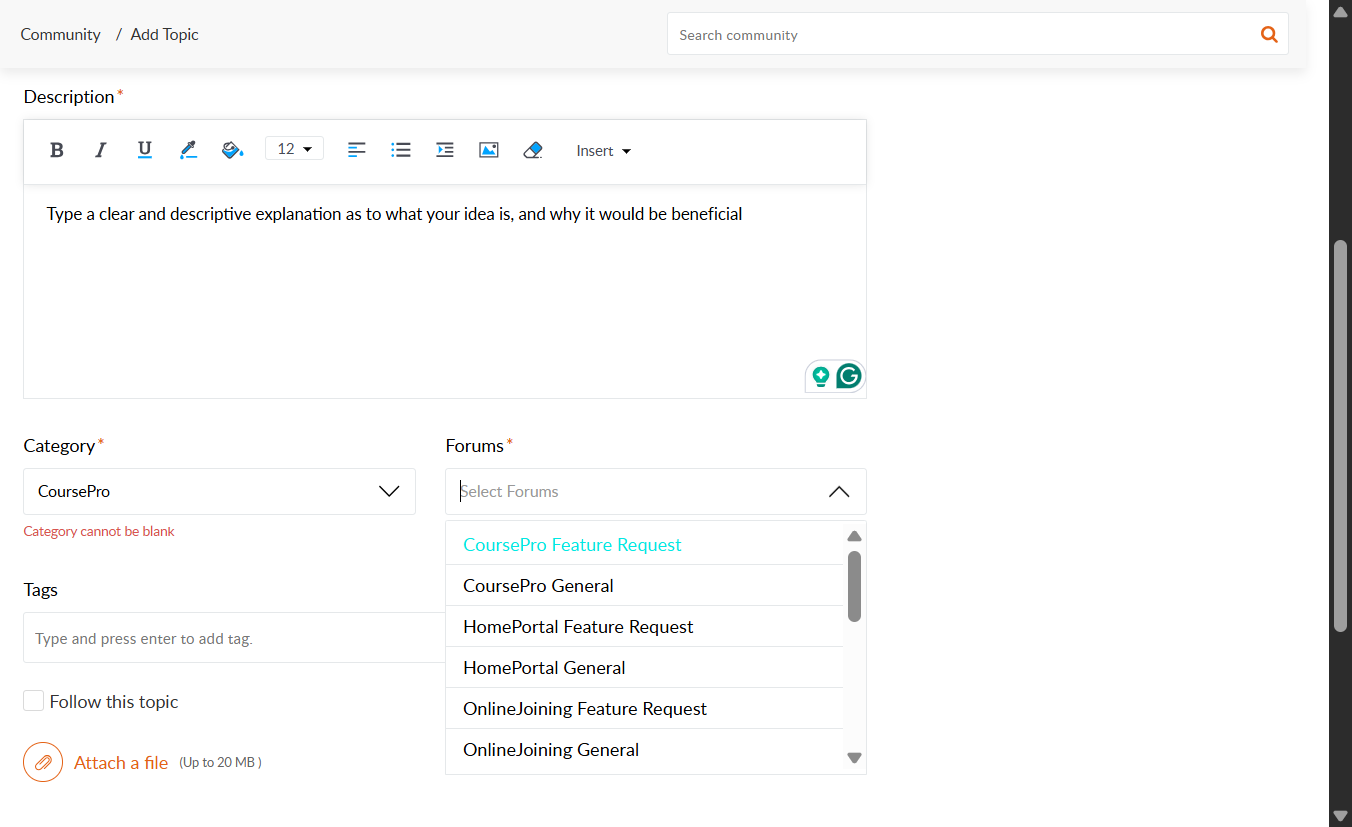Open the Category dropdown showing CoursePro
The image size is (1352, 827).
pos(219,491)
